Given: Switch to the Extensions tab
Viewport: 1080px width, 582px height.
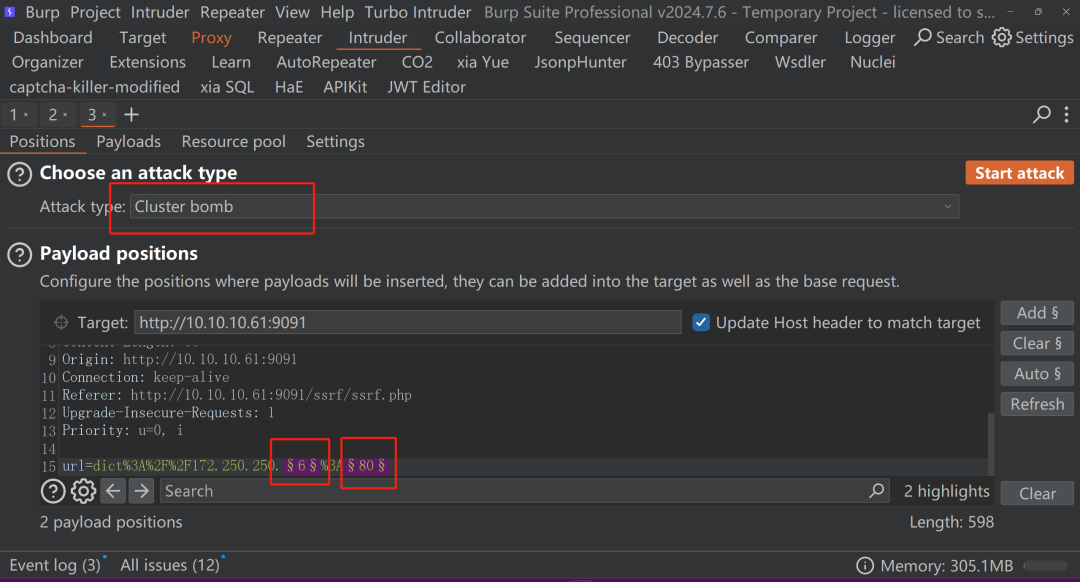Looking at the screenshot, I should [x=147, y=63].
